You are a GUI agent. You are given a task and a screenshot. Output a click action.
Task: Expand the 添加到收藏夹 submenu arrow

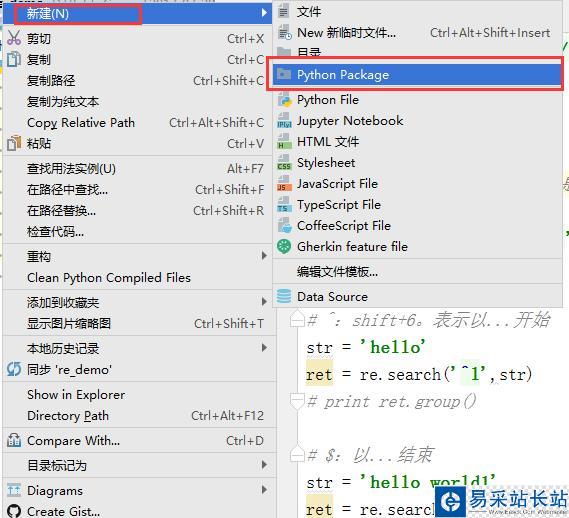tap(264, 302)
